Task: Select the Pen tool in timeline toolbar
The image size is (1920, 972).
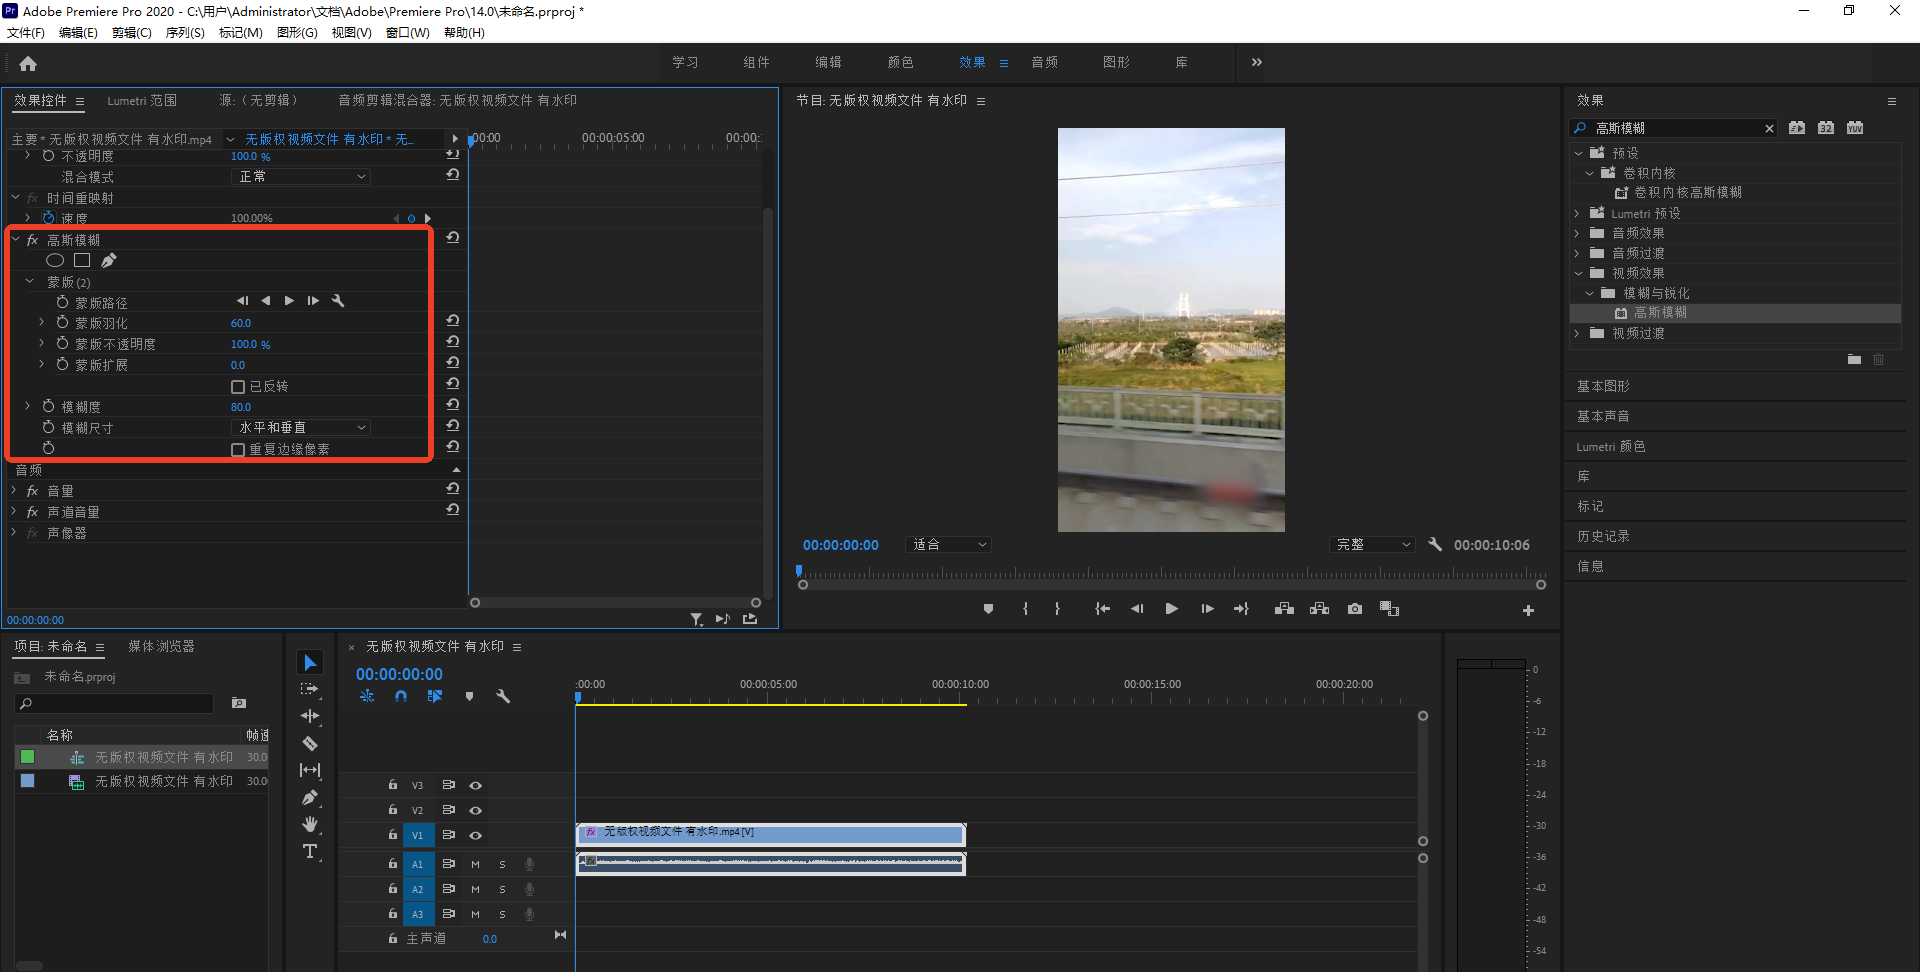Action: [310, 797]
